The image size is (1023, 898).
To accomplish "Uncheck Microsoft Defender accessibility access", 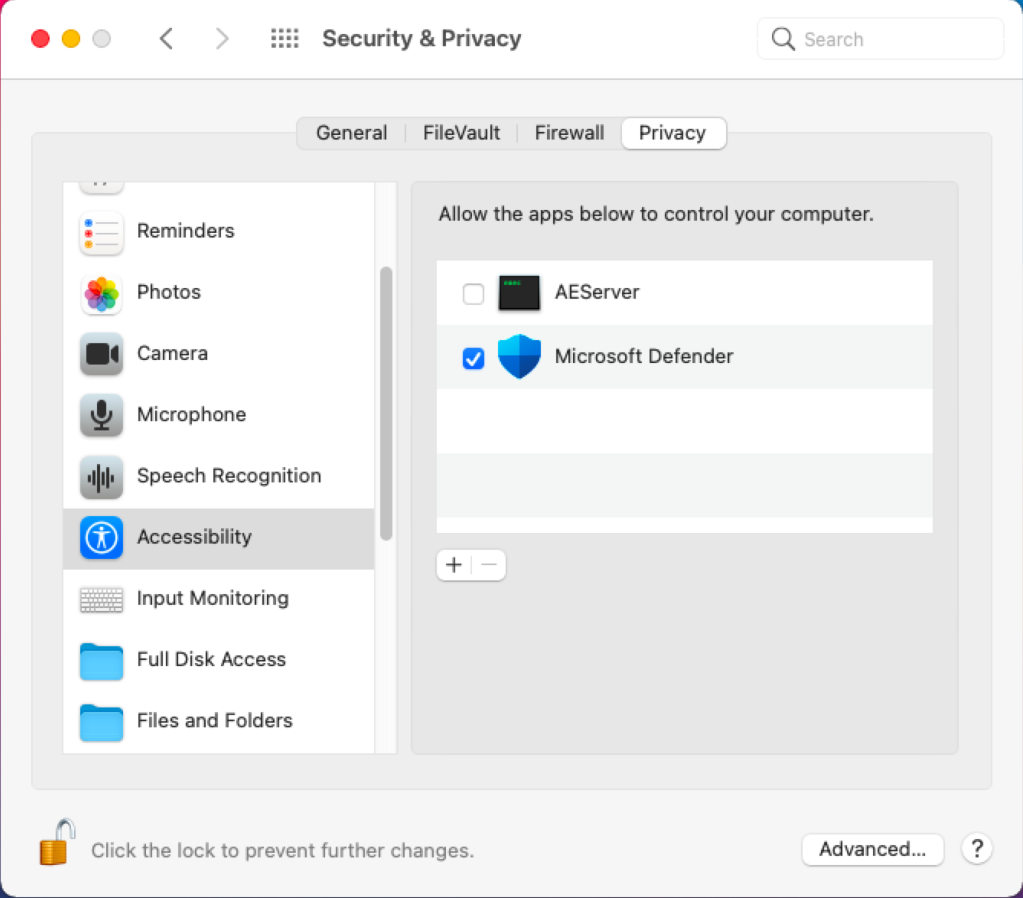I will click(x=473, y=358).
